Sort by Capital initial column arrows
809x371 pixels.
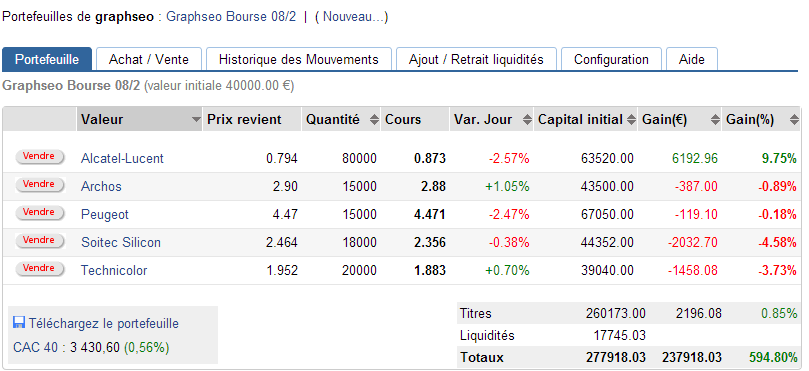tap(631, 120)
